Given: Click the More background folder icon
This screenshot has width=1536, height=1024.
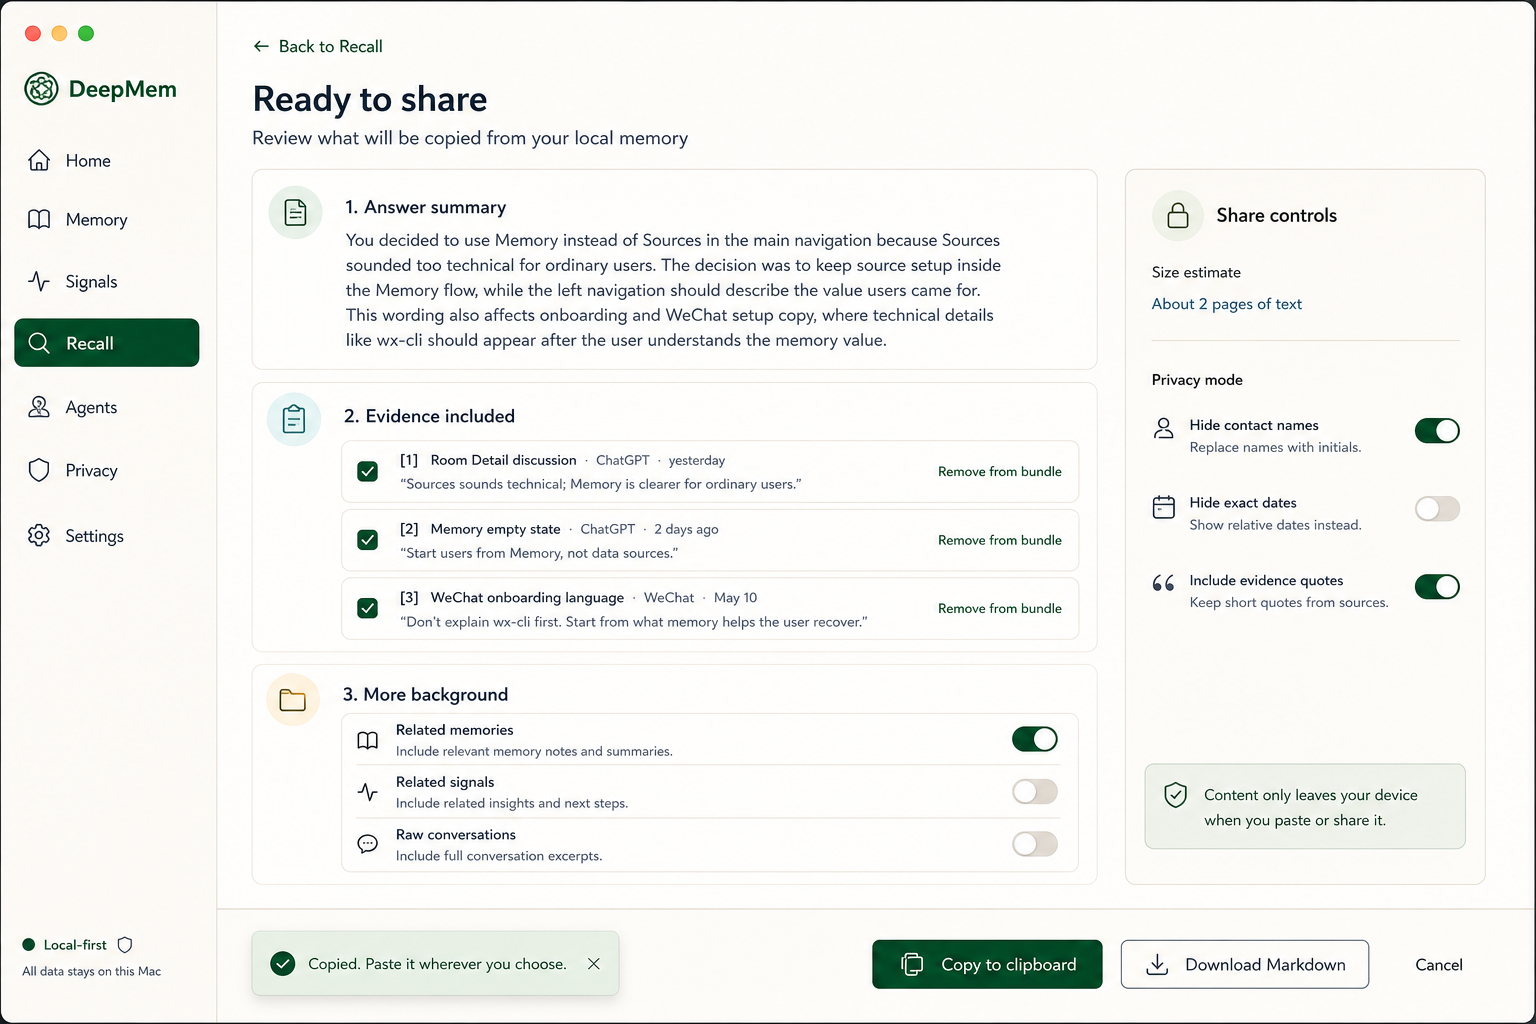Looking at the screenshot, I should point(293,700).
